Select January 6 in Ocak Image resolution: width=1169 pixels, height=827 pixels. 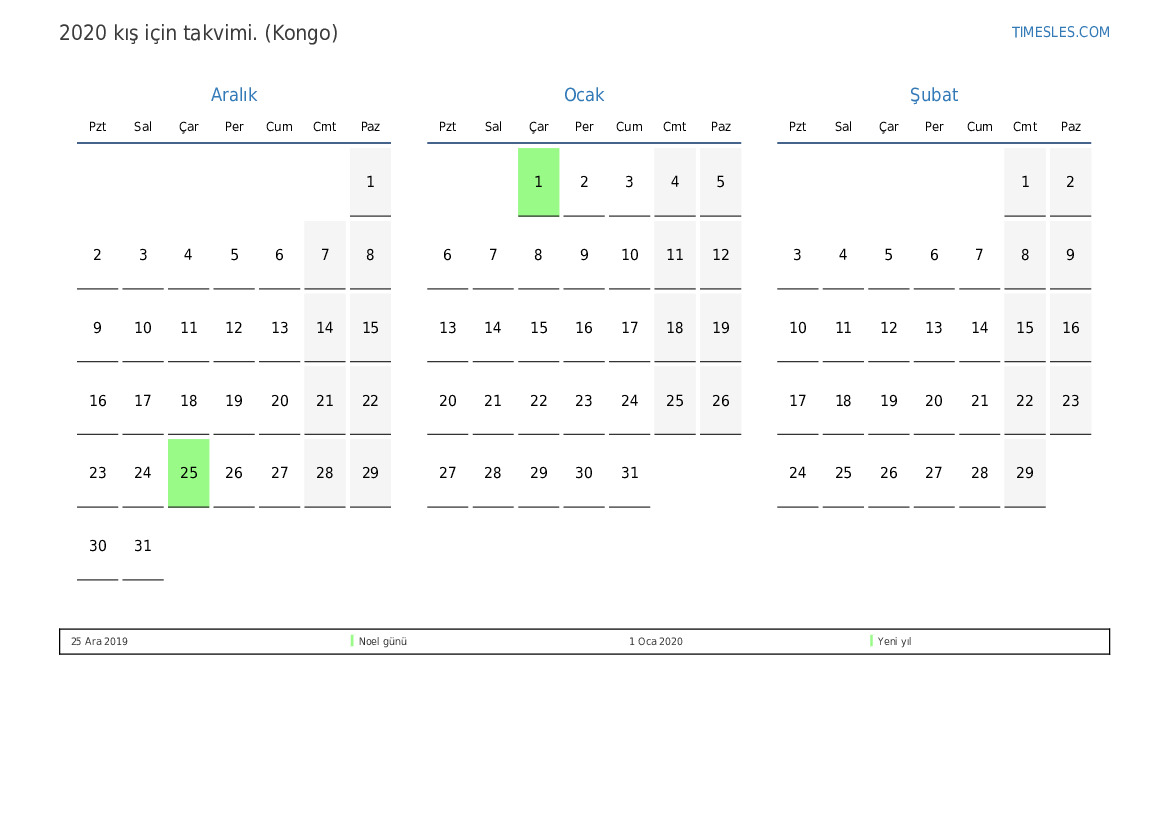[x=447, y=255]
